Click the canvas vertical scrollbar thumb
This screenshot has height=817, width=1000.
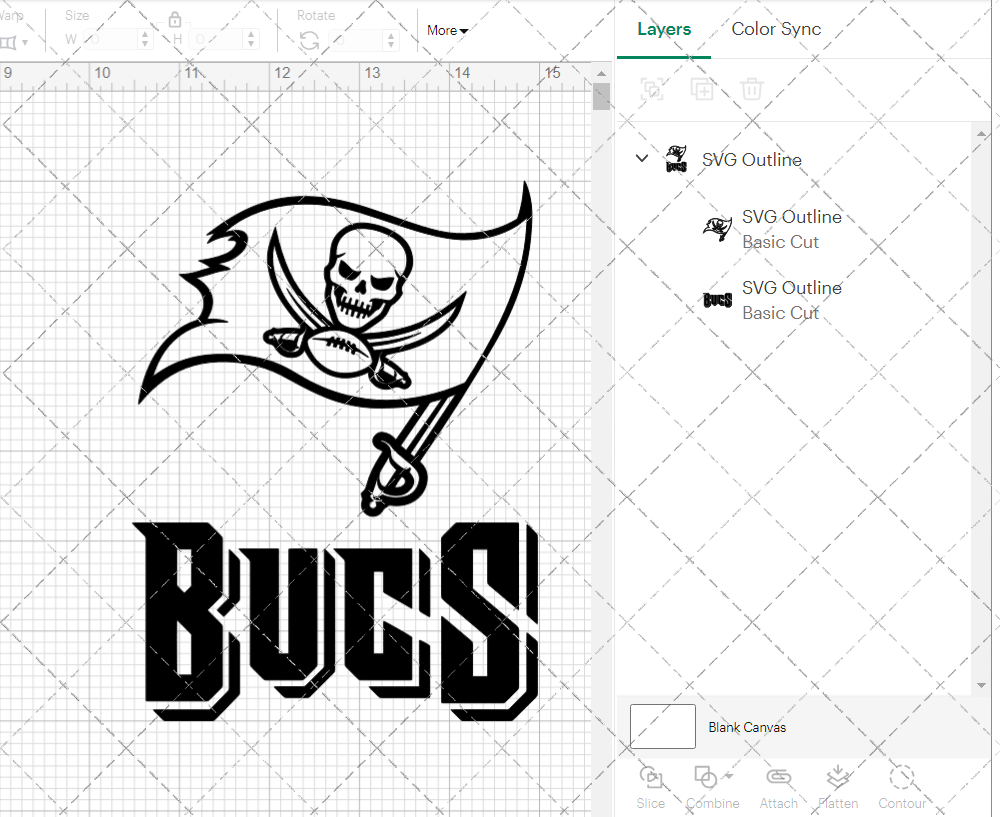(601, 98)
